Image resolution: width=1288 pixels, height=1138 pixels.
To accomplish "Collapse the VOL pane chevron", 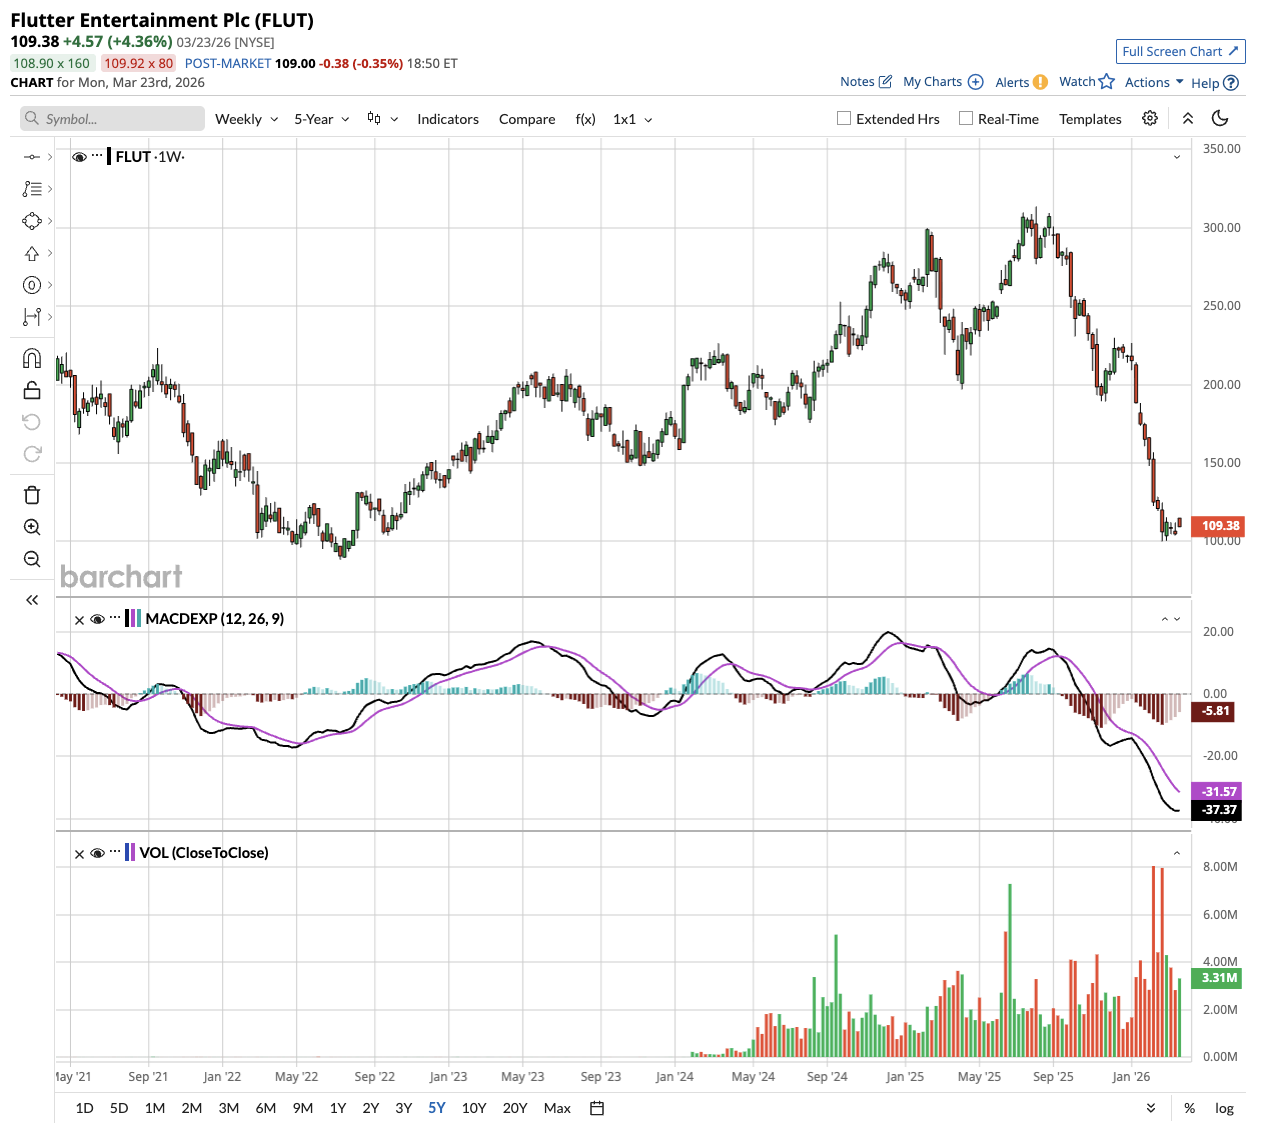I will pos(1177,853).
